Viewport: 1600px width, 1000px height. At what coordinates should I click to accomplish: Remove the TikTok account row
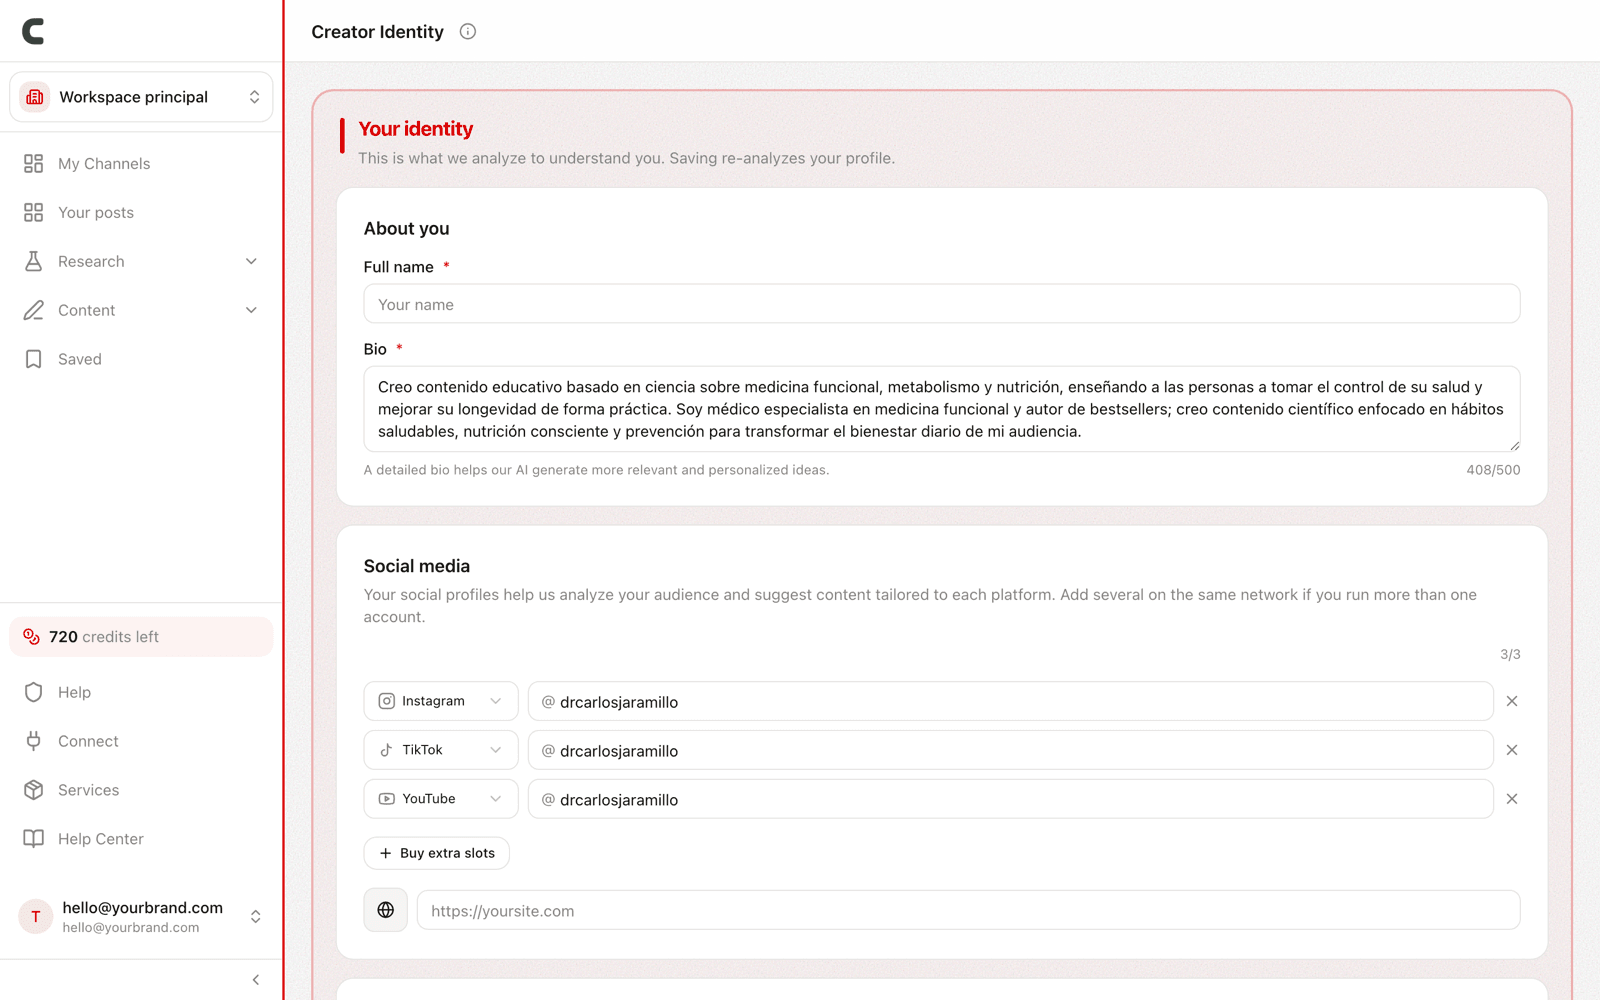(1512, 750)
